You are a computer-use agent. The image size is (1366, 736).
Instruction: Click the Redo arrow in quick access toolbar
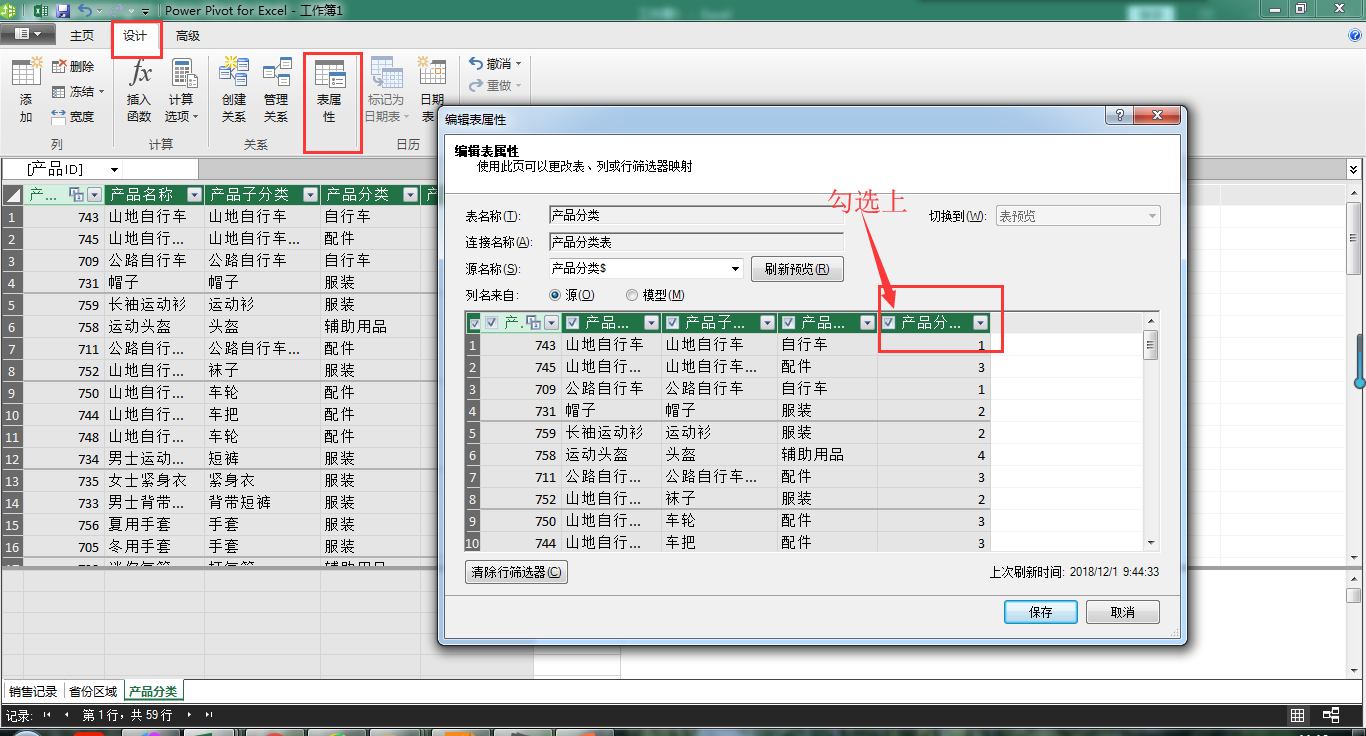pyautogui.click(x=118, y=10)
